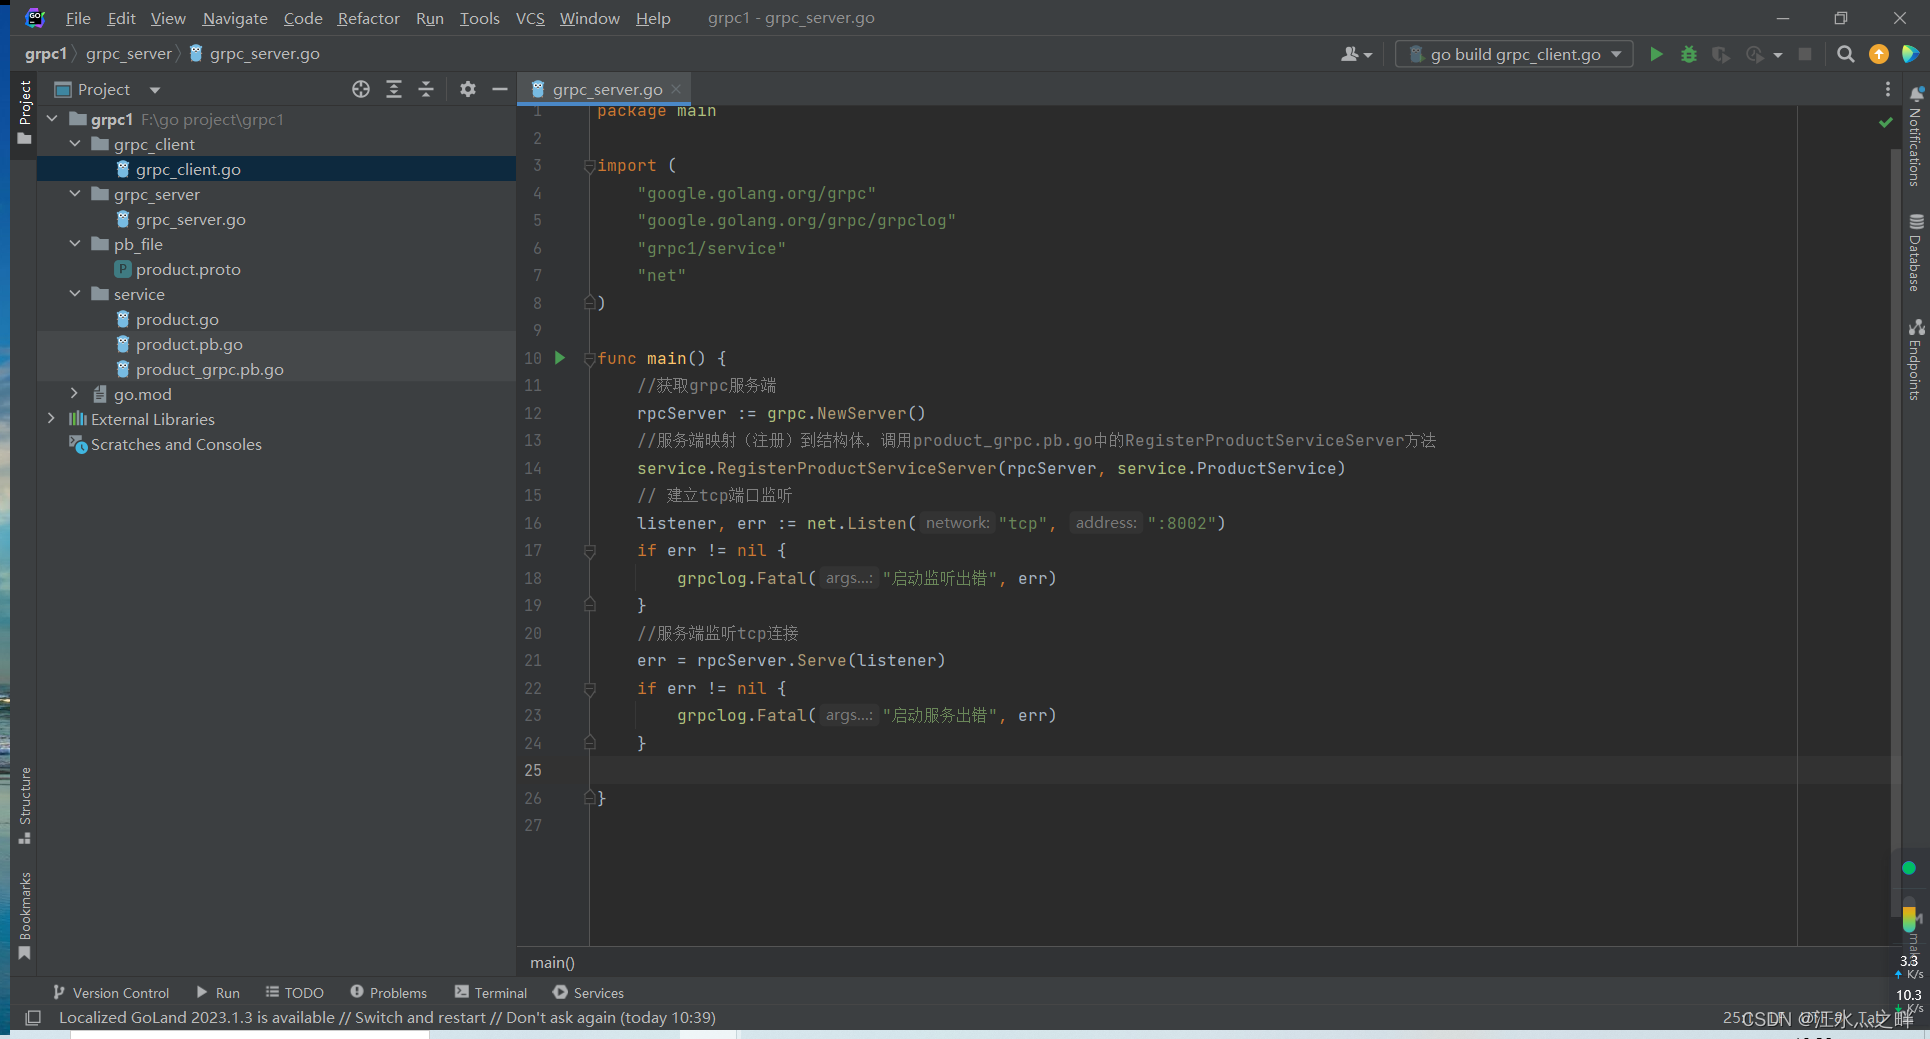
Task: Open Search Everywhere magnifier icon
Action: pyautogui.click(x=1846, y=54)
